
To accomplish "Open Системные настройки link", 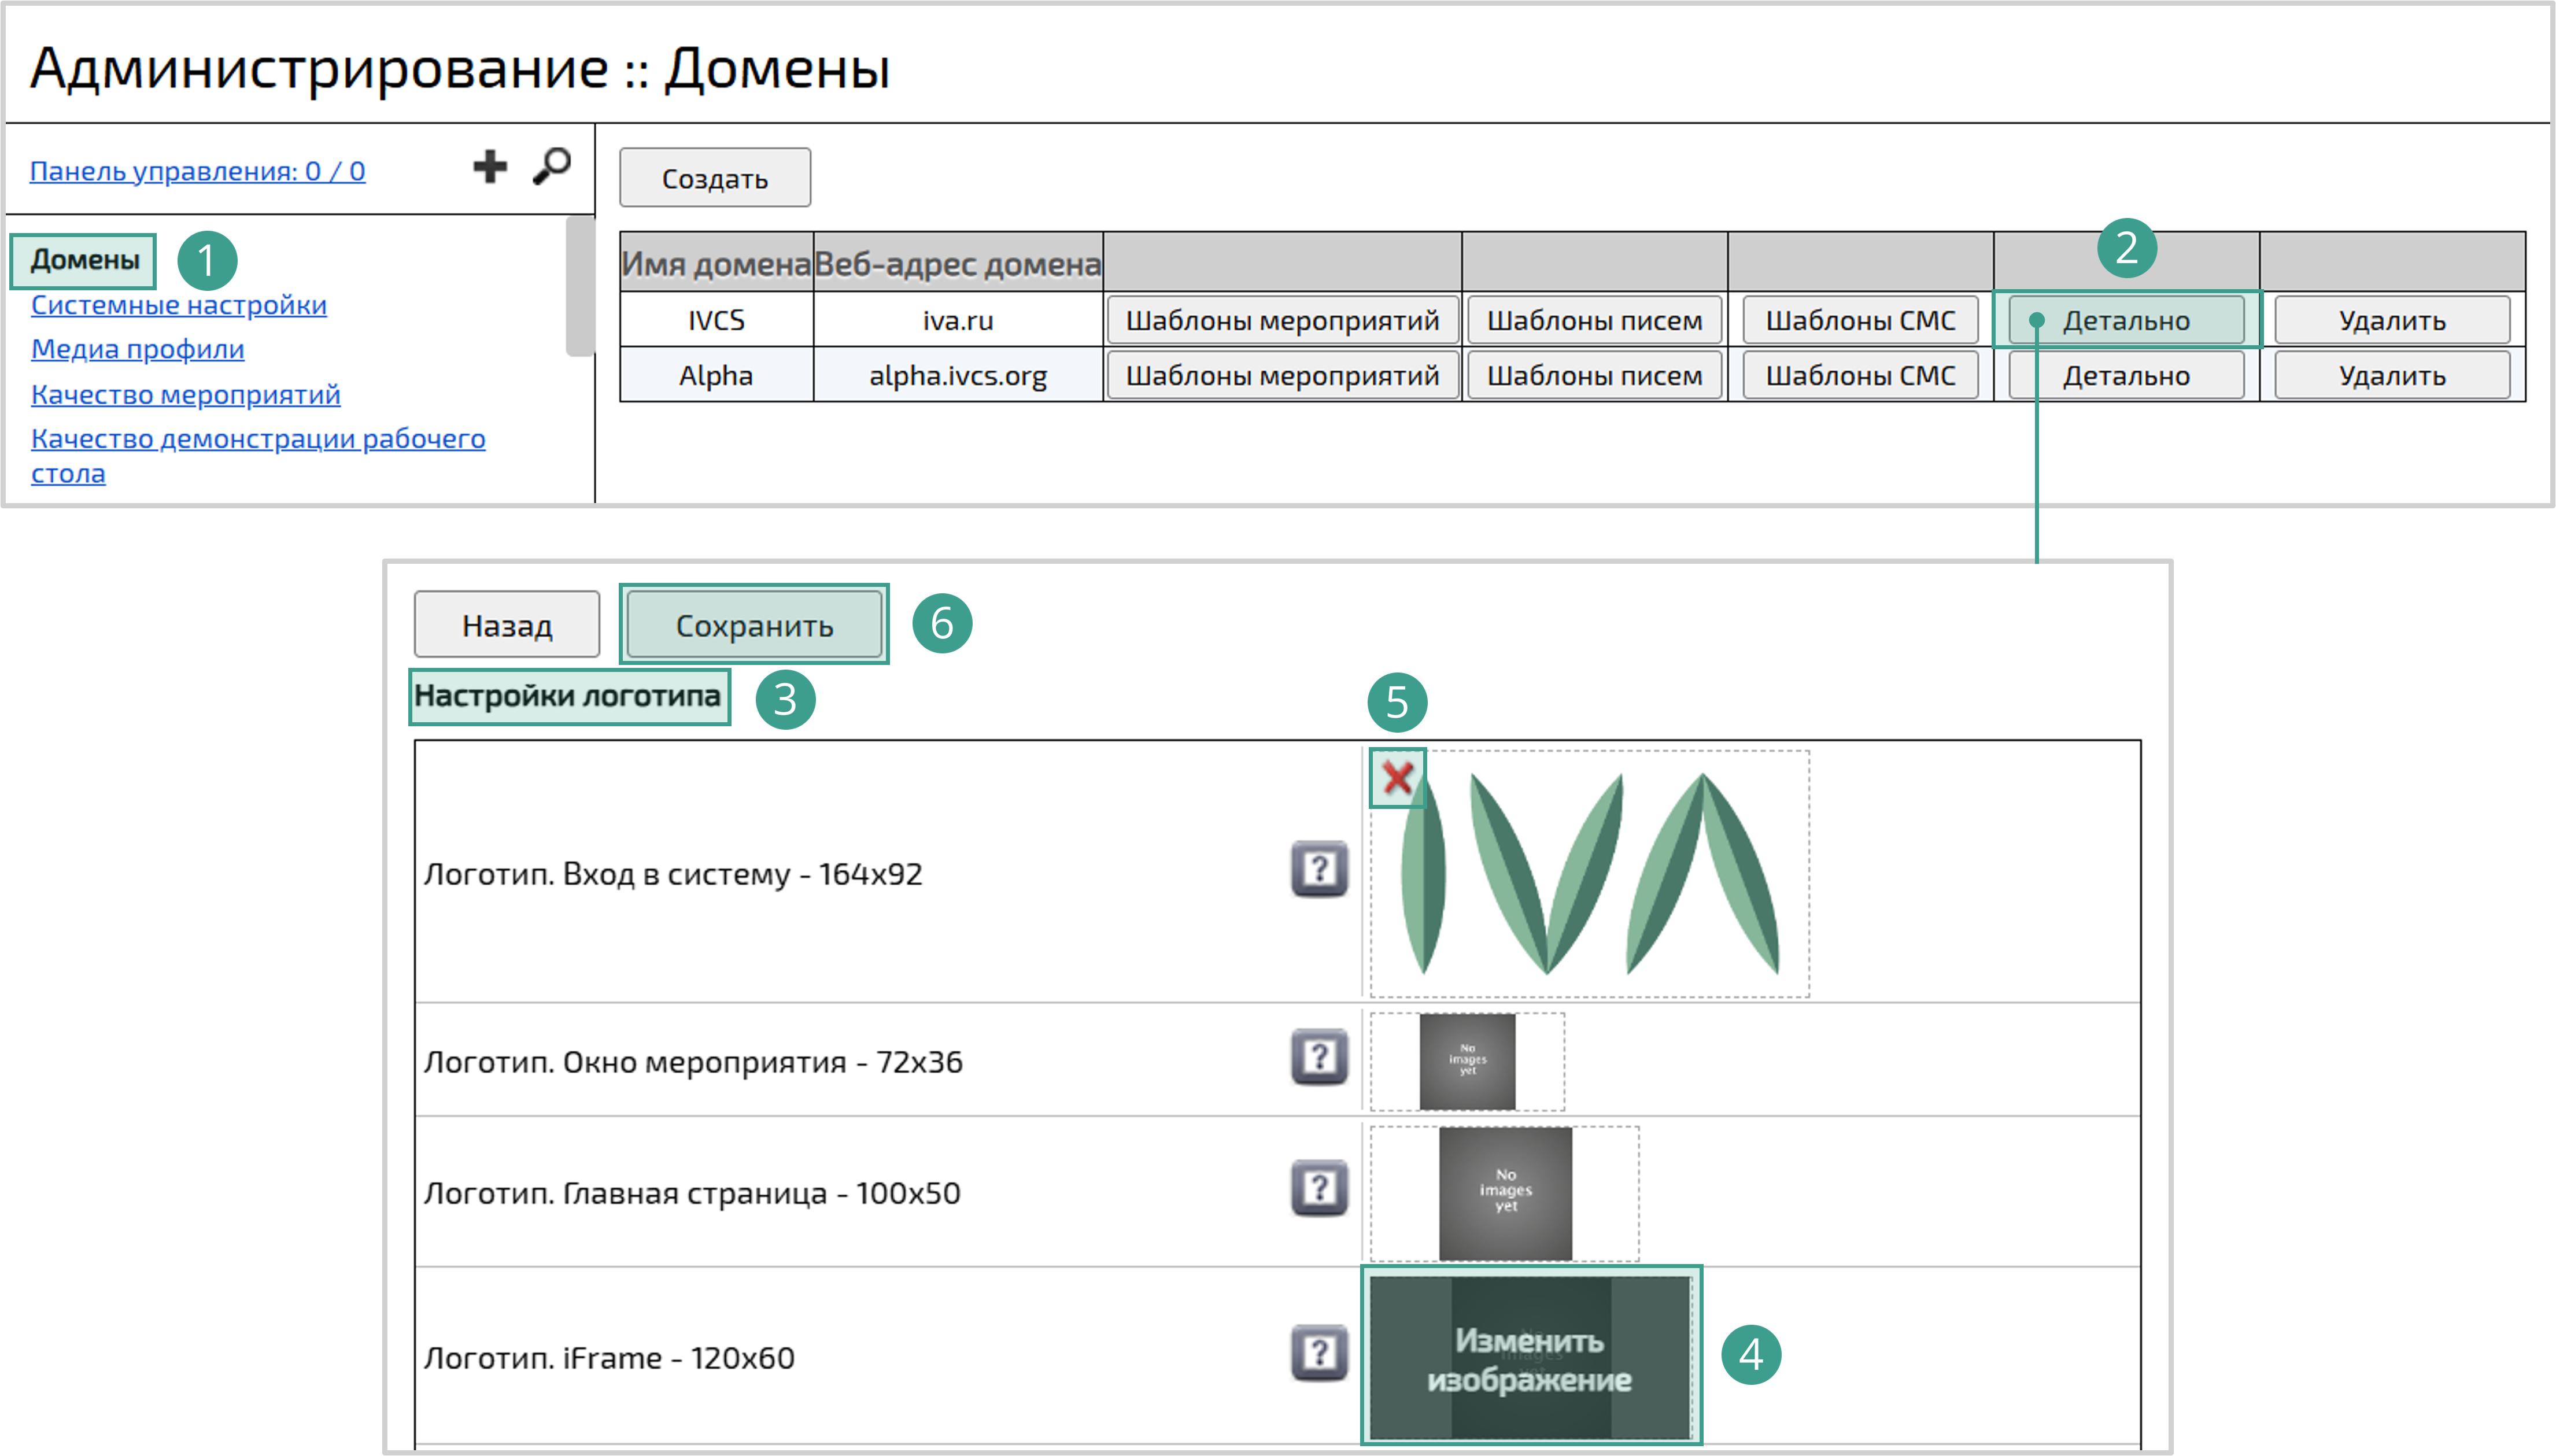I will tap(179, 305).
